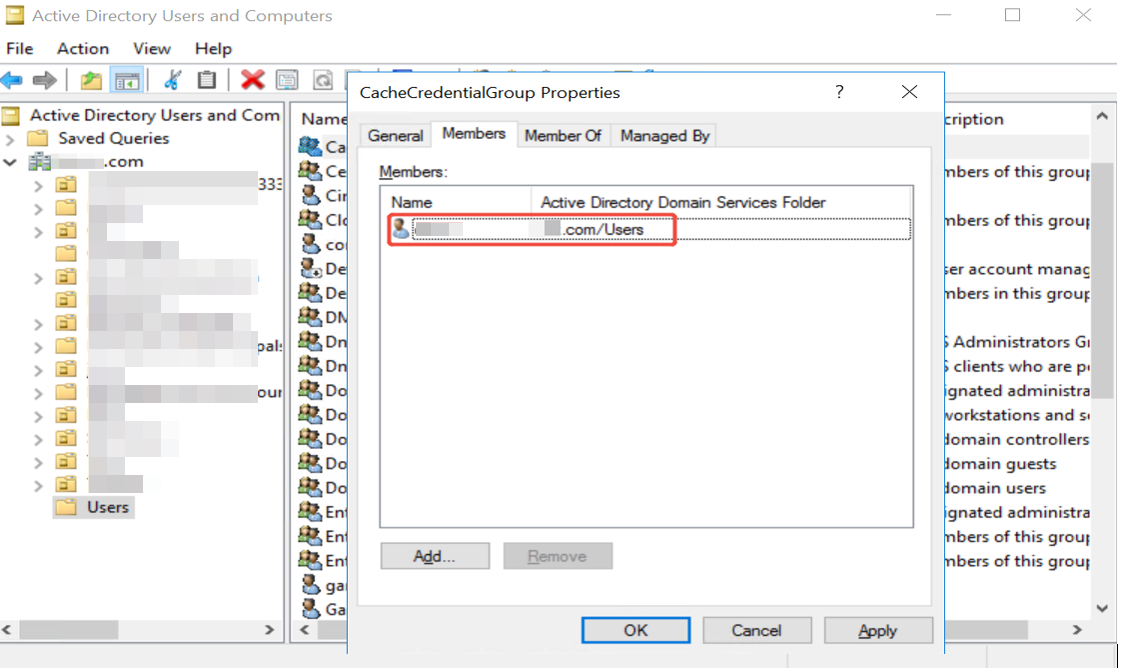Click the 'omain users' description text
This screenshot has width=1122, height=668.
point(995,488)
